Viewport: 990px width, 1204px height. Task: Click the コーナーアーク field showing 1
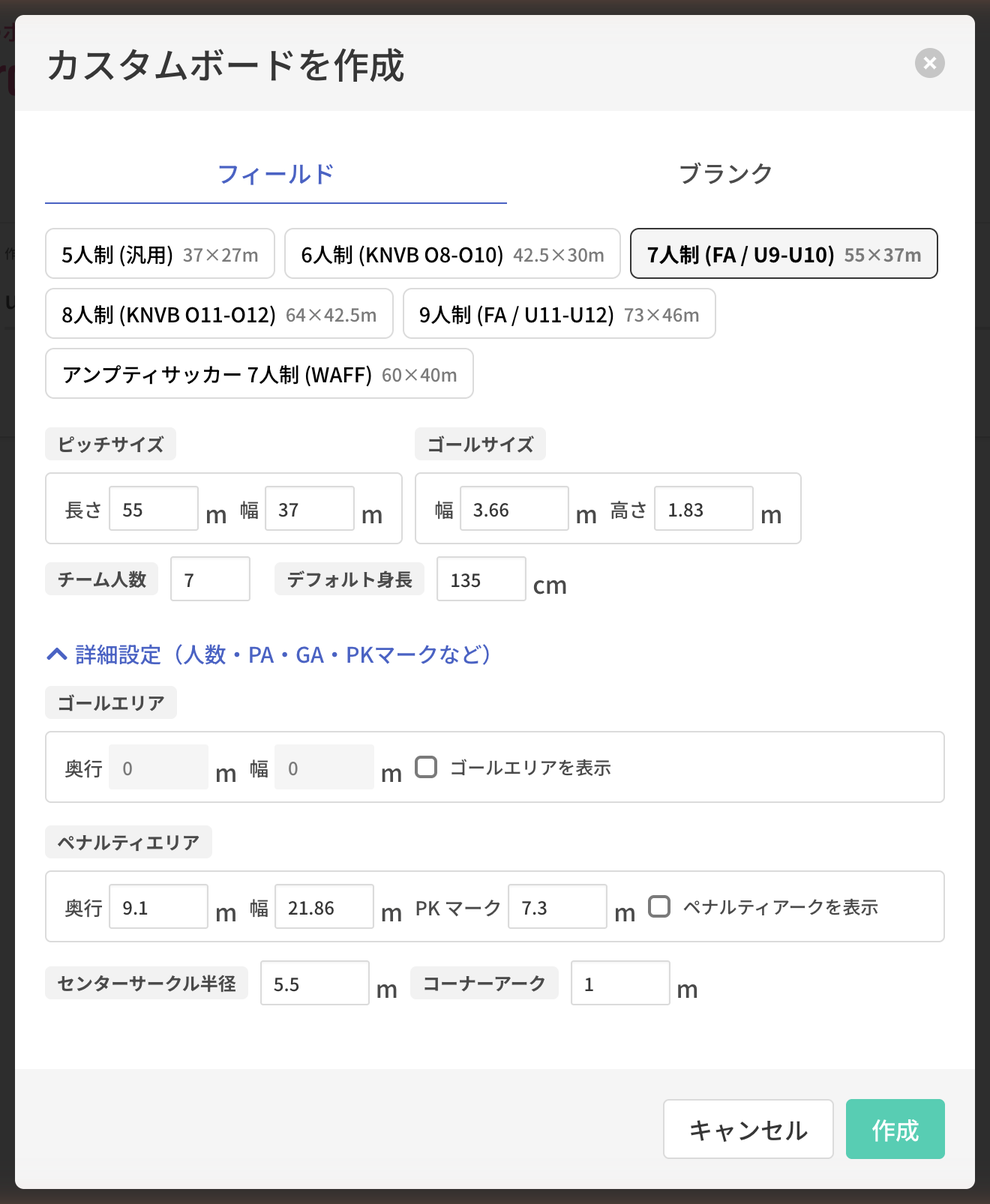pyautogui.click(x=620, y=983)
